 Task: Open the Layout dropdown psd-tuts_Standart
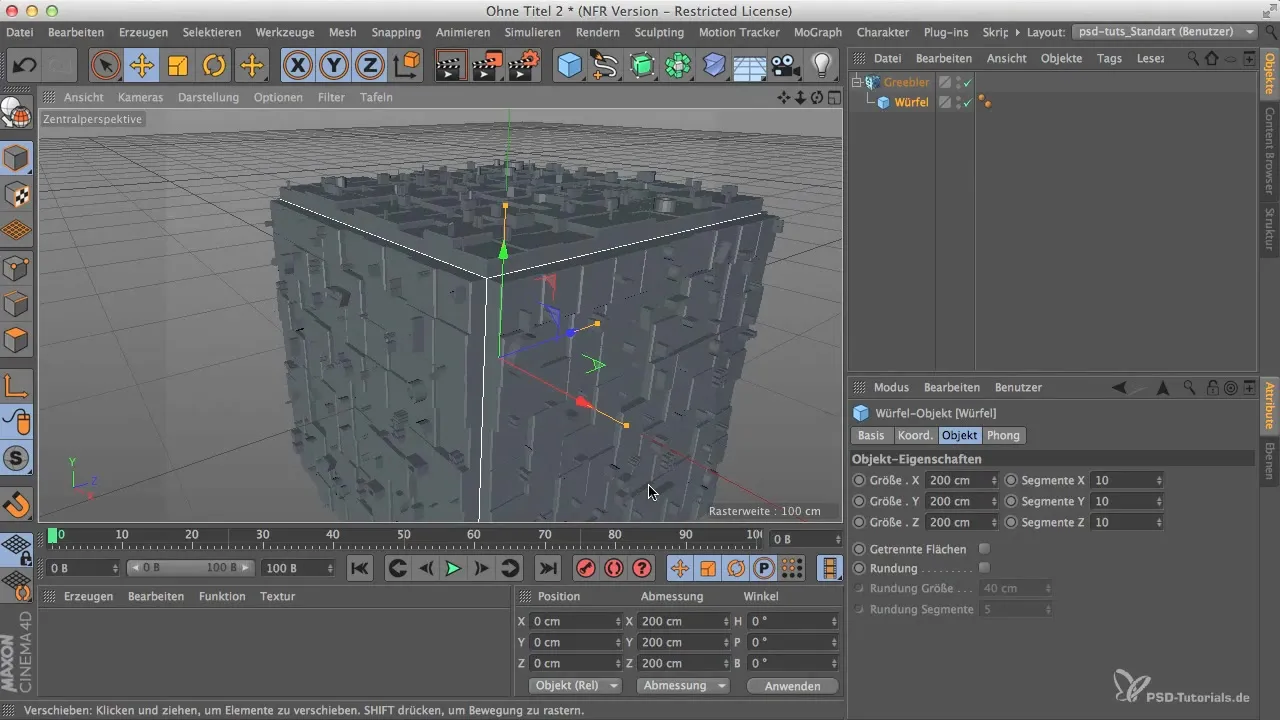[x=1164, y=32]
